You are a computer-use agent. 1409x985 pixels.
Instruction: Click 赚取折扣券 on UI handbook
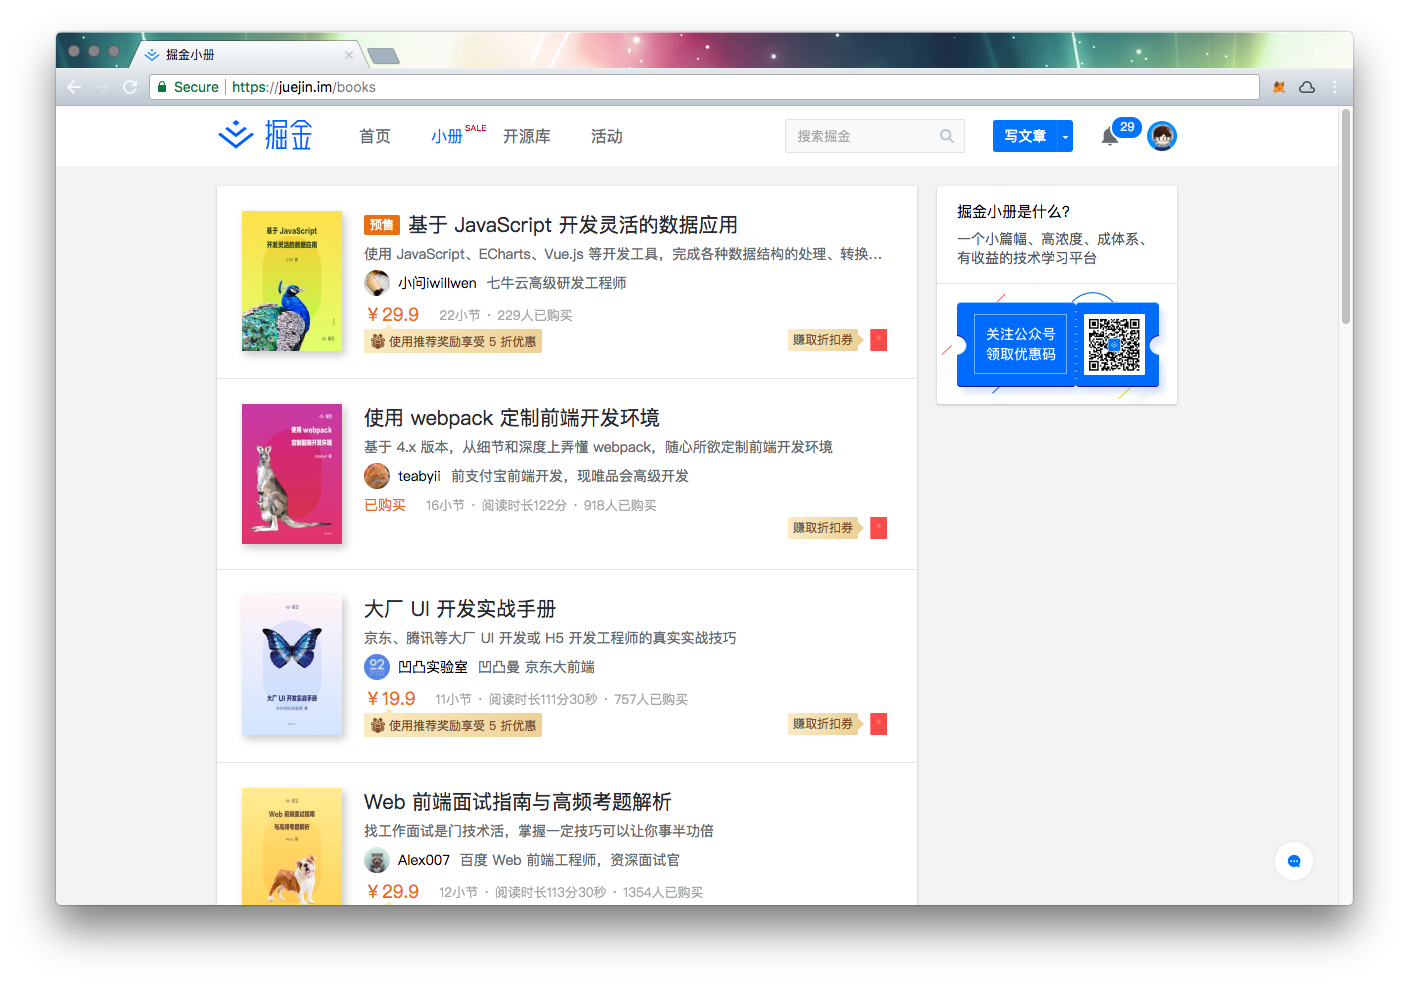click(x=824, y=724)
